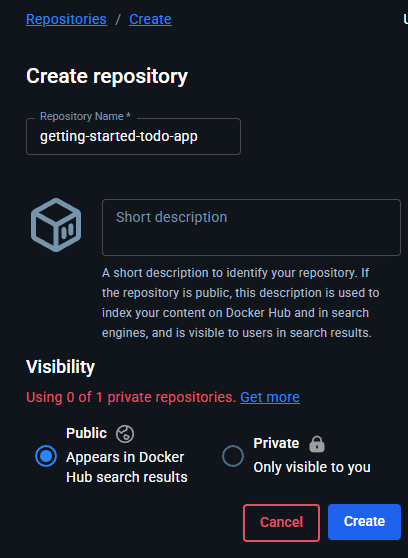This screenshot has width=408, height=558.
Task: Follow the Get more link
Action: tap(270, 397)
